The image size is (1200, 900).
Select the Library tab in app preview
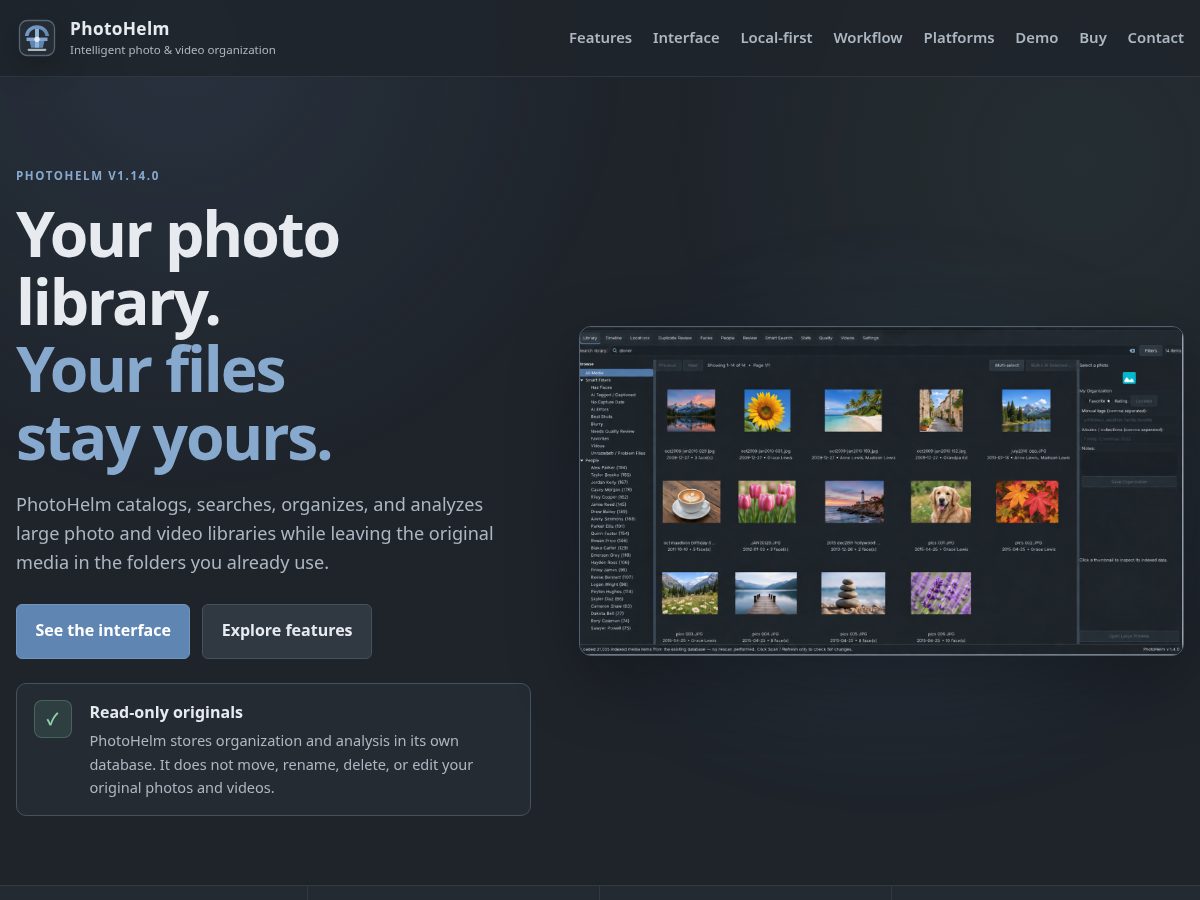590,338
